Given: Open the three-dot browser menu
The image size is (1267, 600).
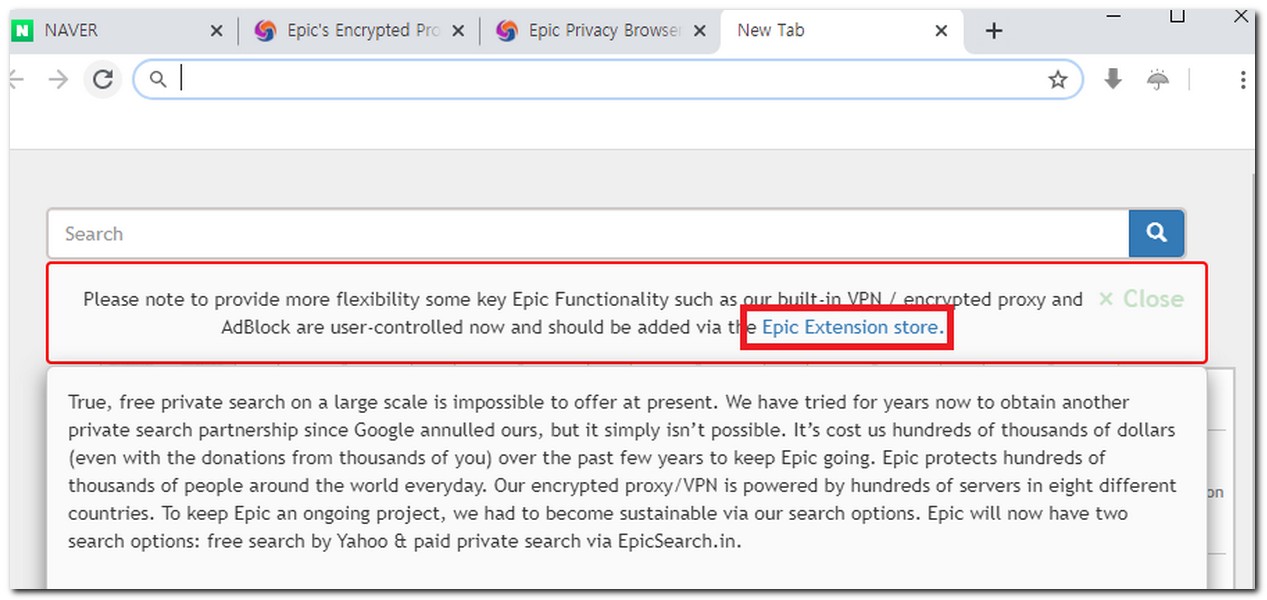Looking at the screenshot, I should [x=1242, y=79].
